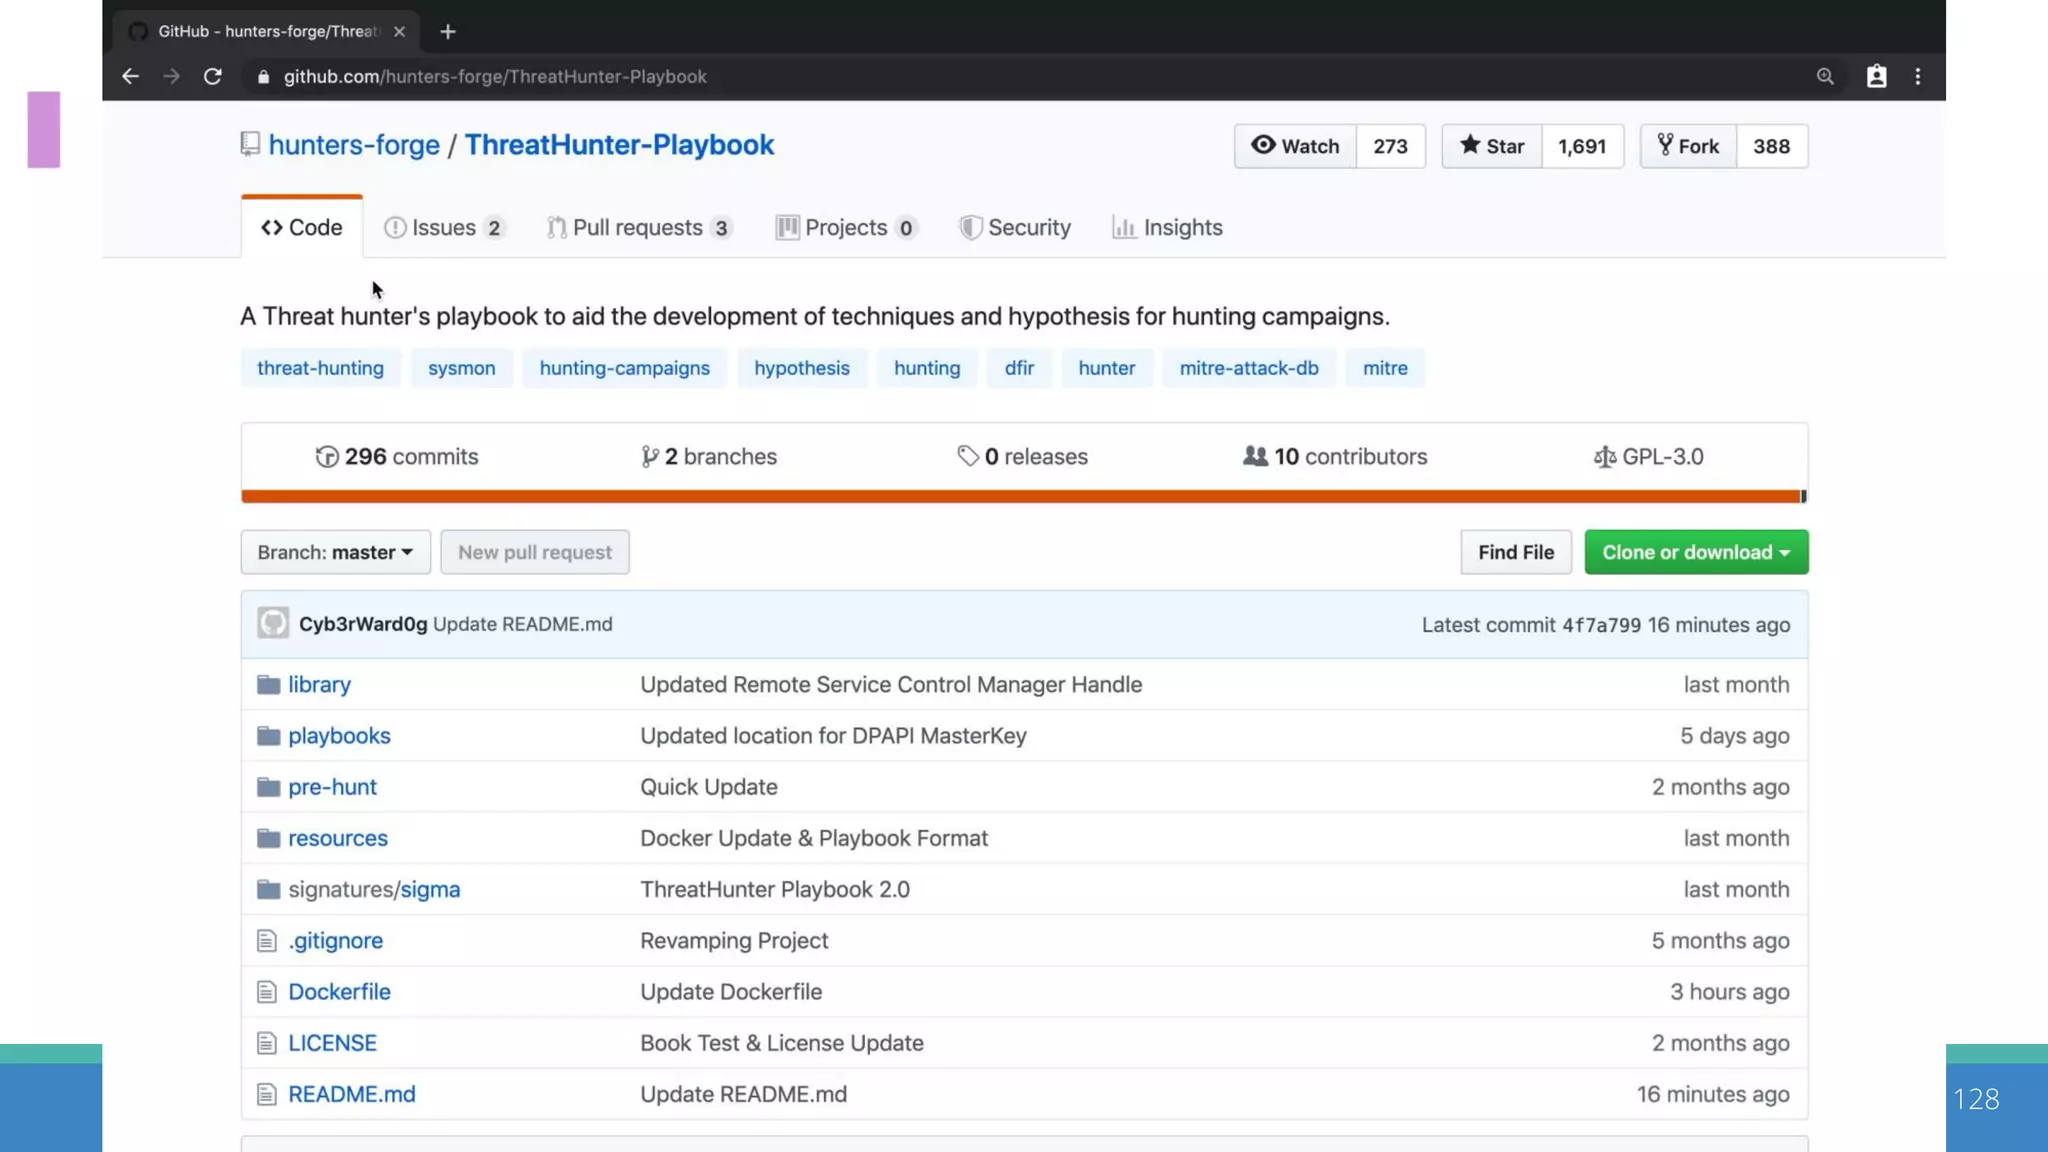Open the Issues tab
2048x1152 pixels.
coord(443,228)
